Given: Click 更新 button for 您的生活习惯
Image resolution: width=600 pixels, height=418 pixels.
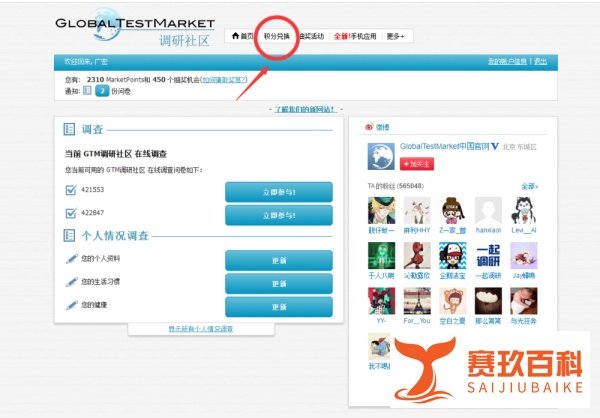Looking at the screenshot, I should 279,284.
